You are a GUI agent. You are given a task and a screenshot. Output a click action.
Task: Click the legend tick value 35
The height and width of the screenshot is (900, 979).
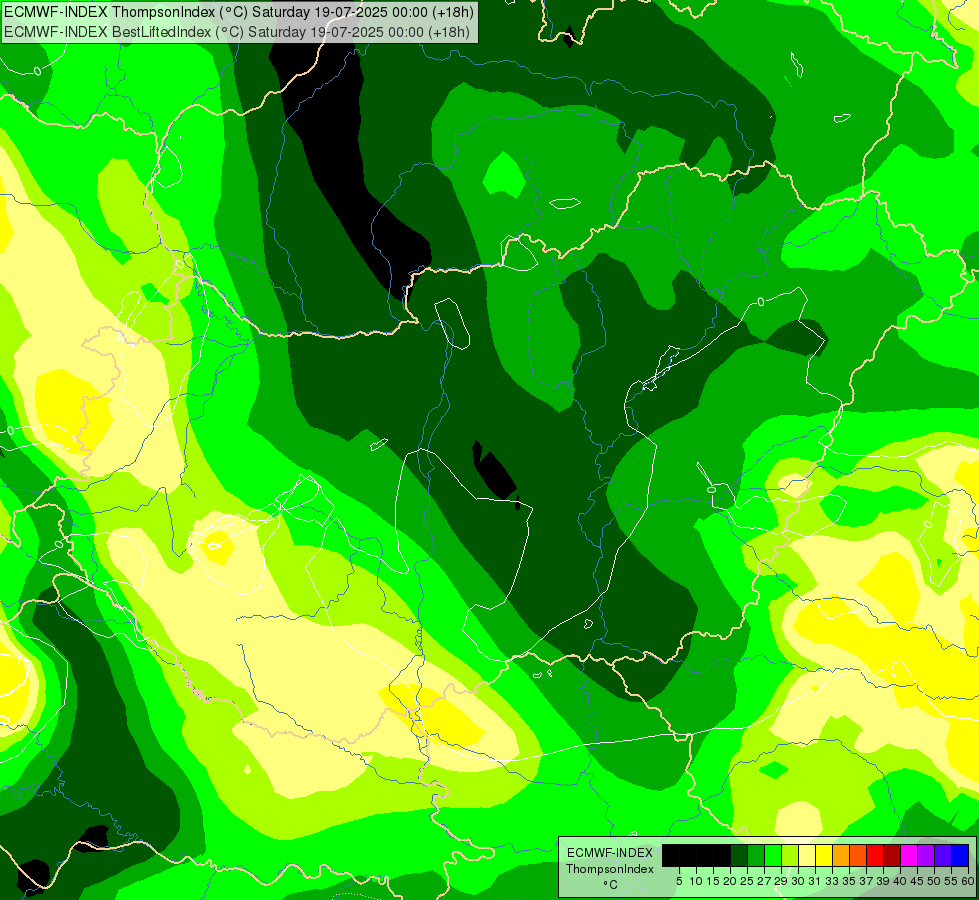[x=849, y=881]
